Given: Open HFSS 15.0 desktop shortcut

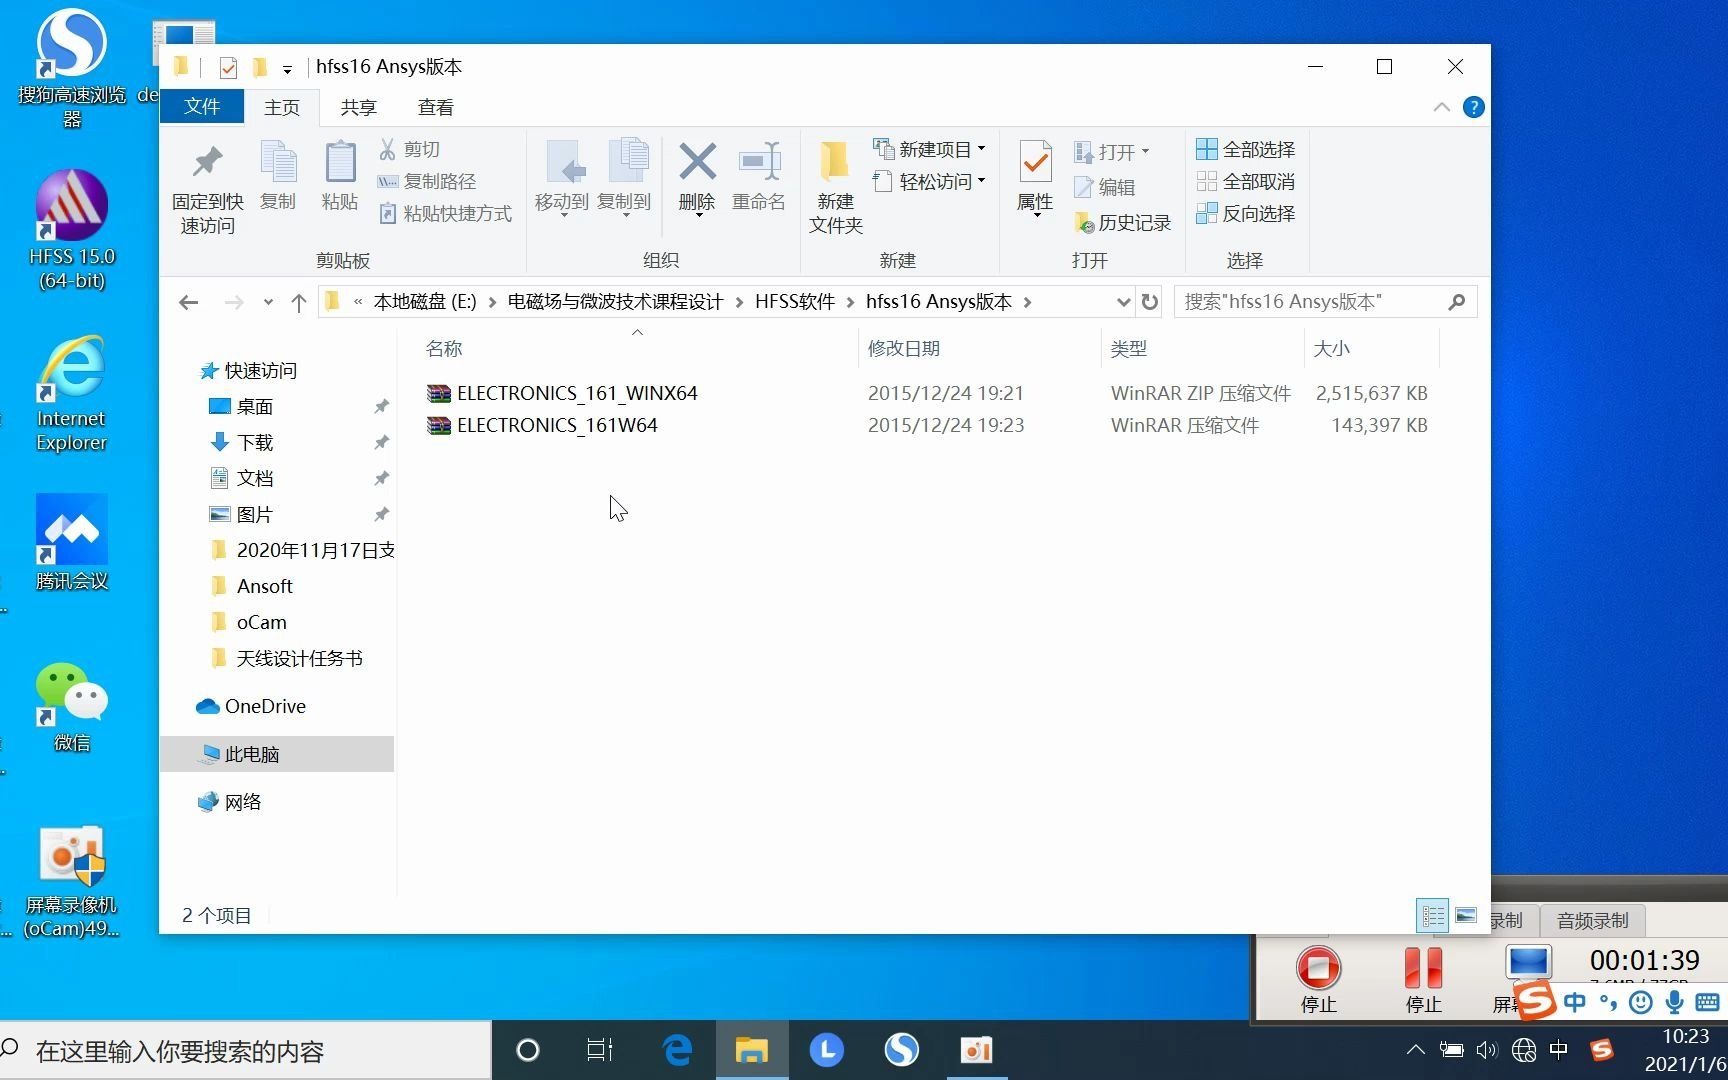Looking at the screenshot, I should [x=72, y=229].
